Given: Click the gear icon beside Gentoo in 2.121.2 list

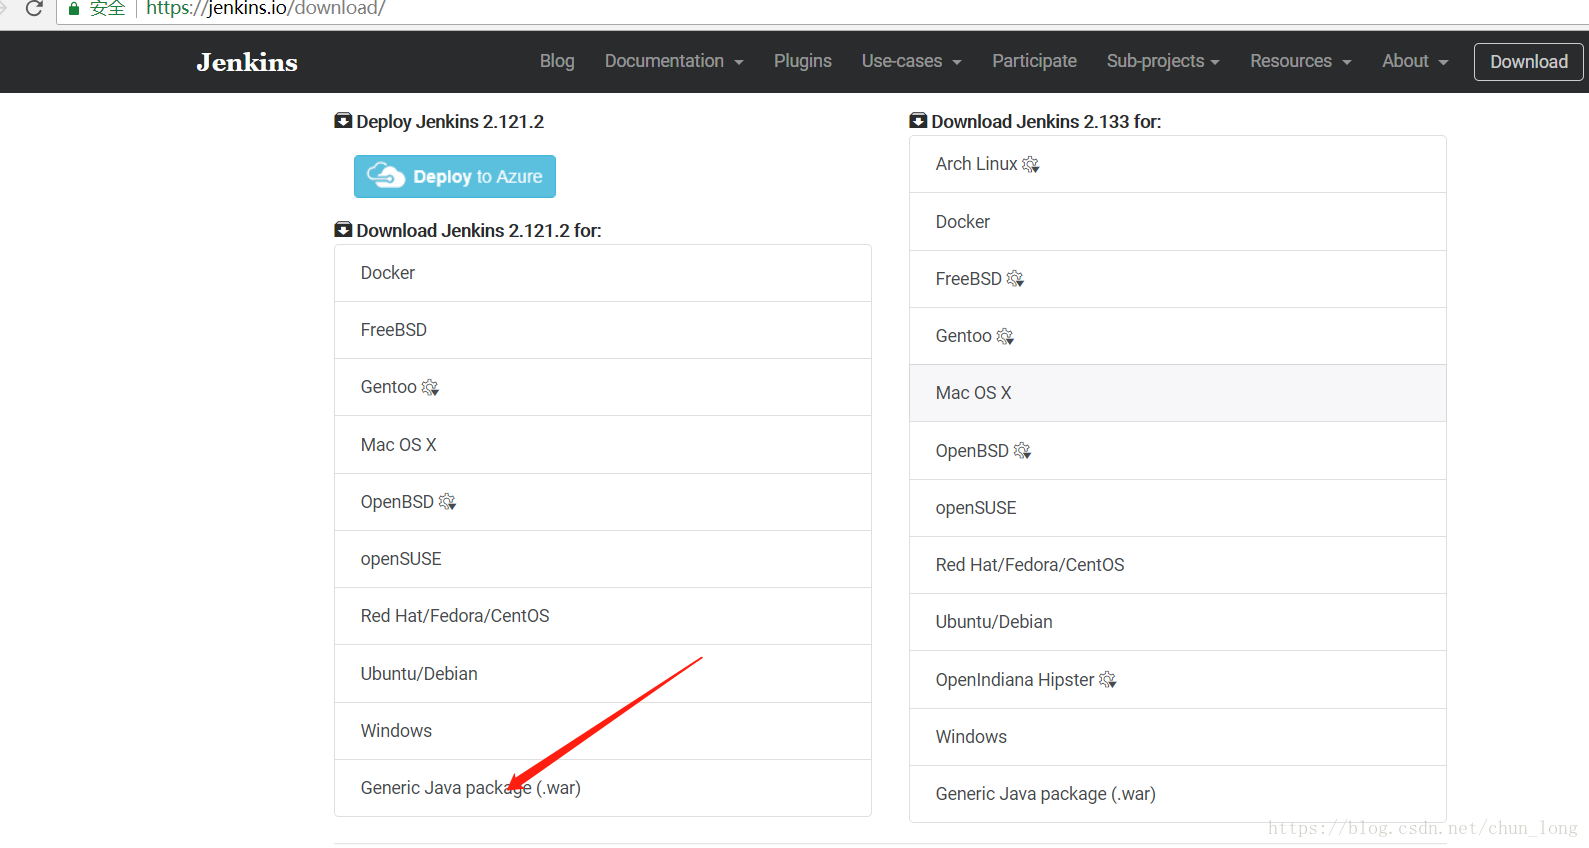Looking at the screenshot, I should (430, 387).
